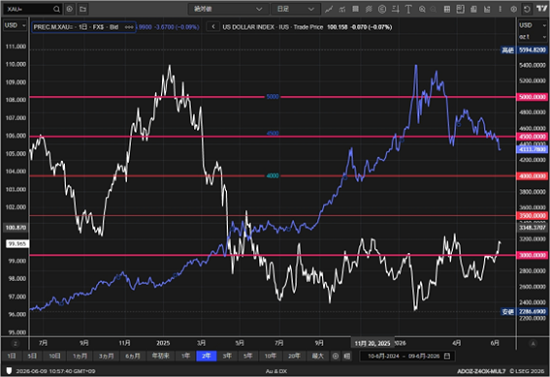Click the 高値 5594.8200 high label

pos(524,50)
